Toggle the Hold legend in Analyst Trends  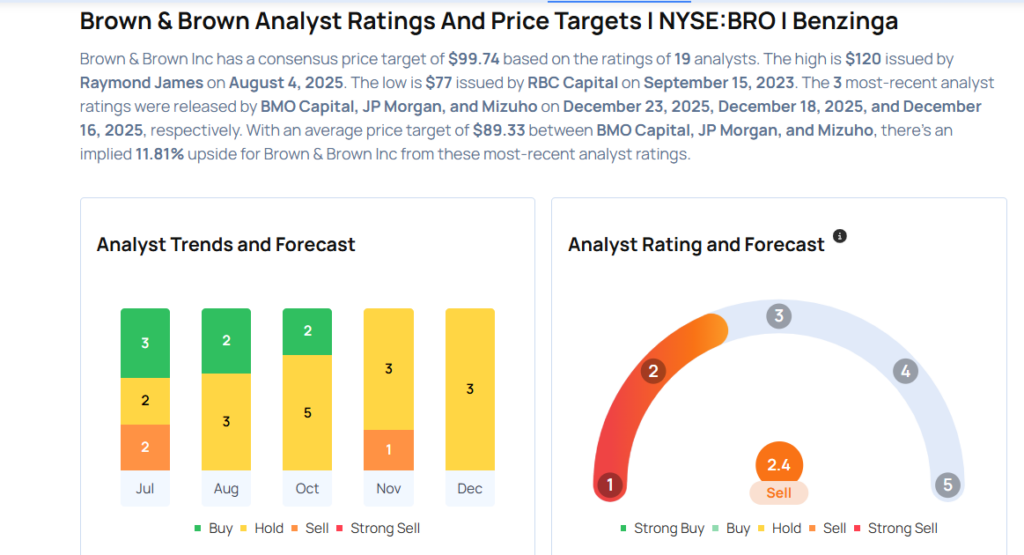point(264,528)
